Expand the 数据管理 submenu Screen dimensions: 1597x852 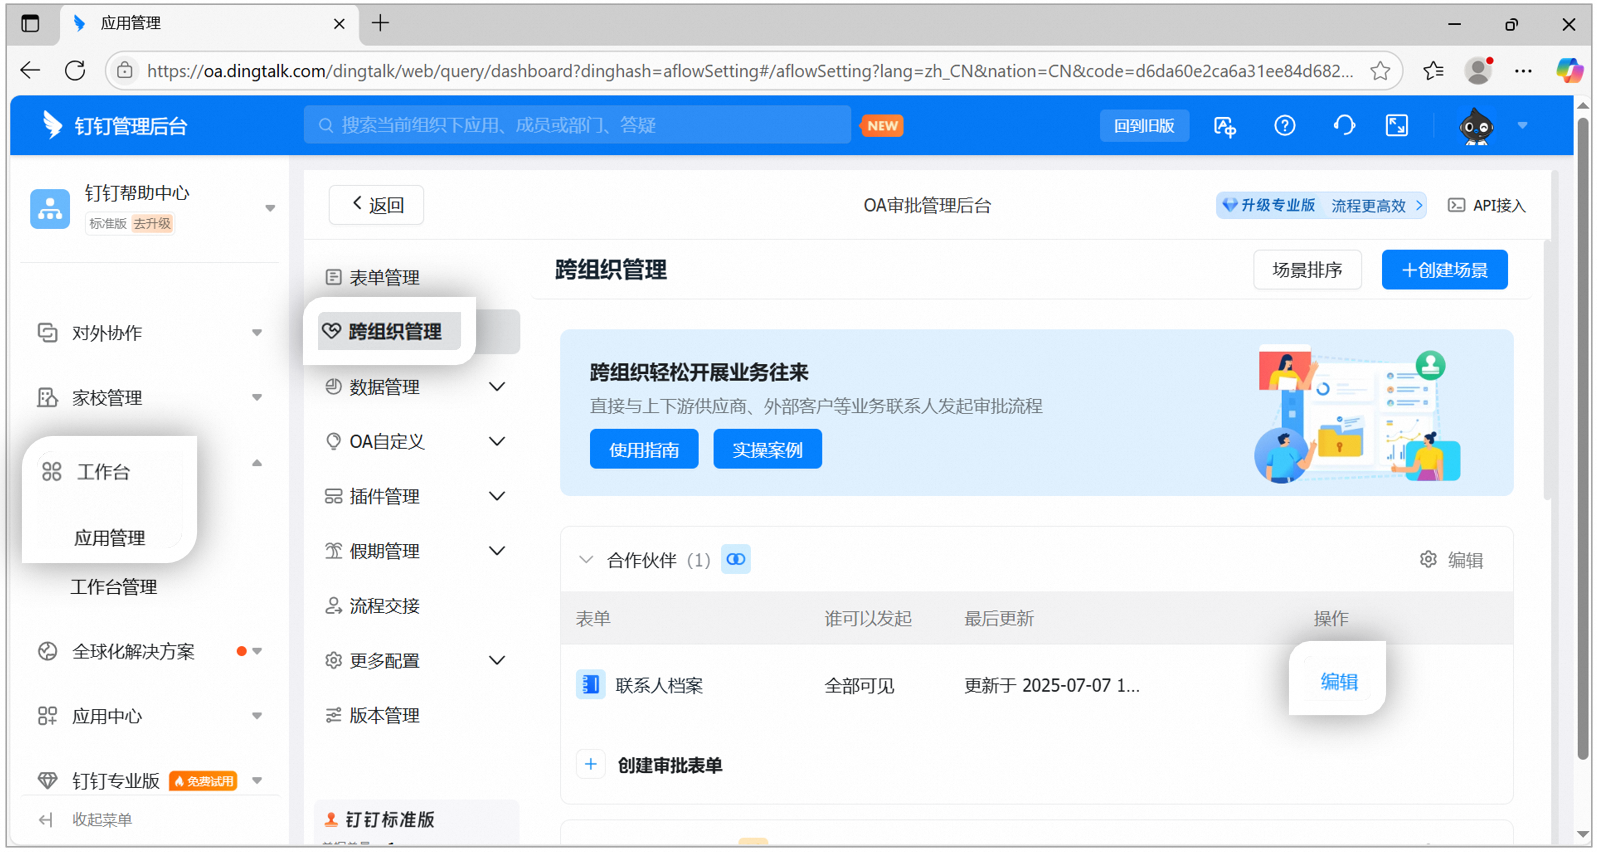coord(497,387)
